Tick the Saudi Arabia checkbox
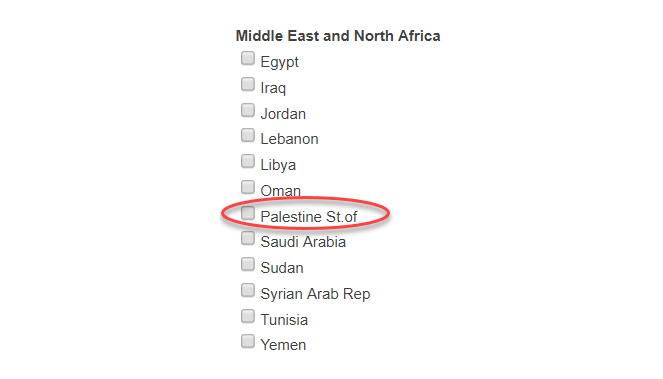 click(x=248, y=238)
